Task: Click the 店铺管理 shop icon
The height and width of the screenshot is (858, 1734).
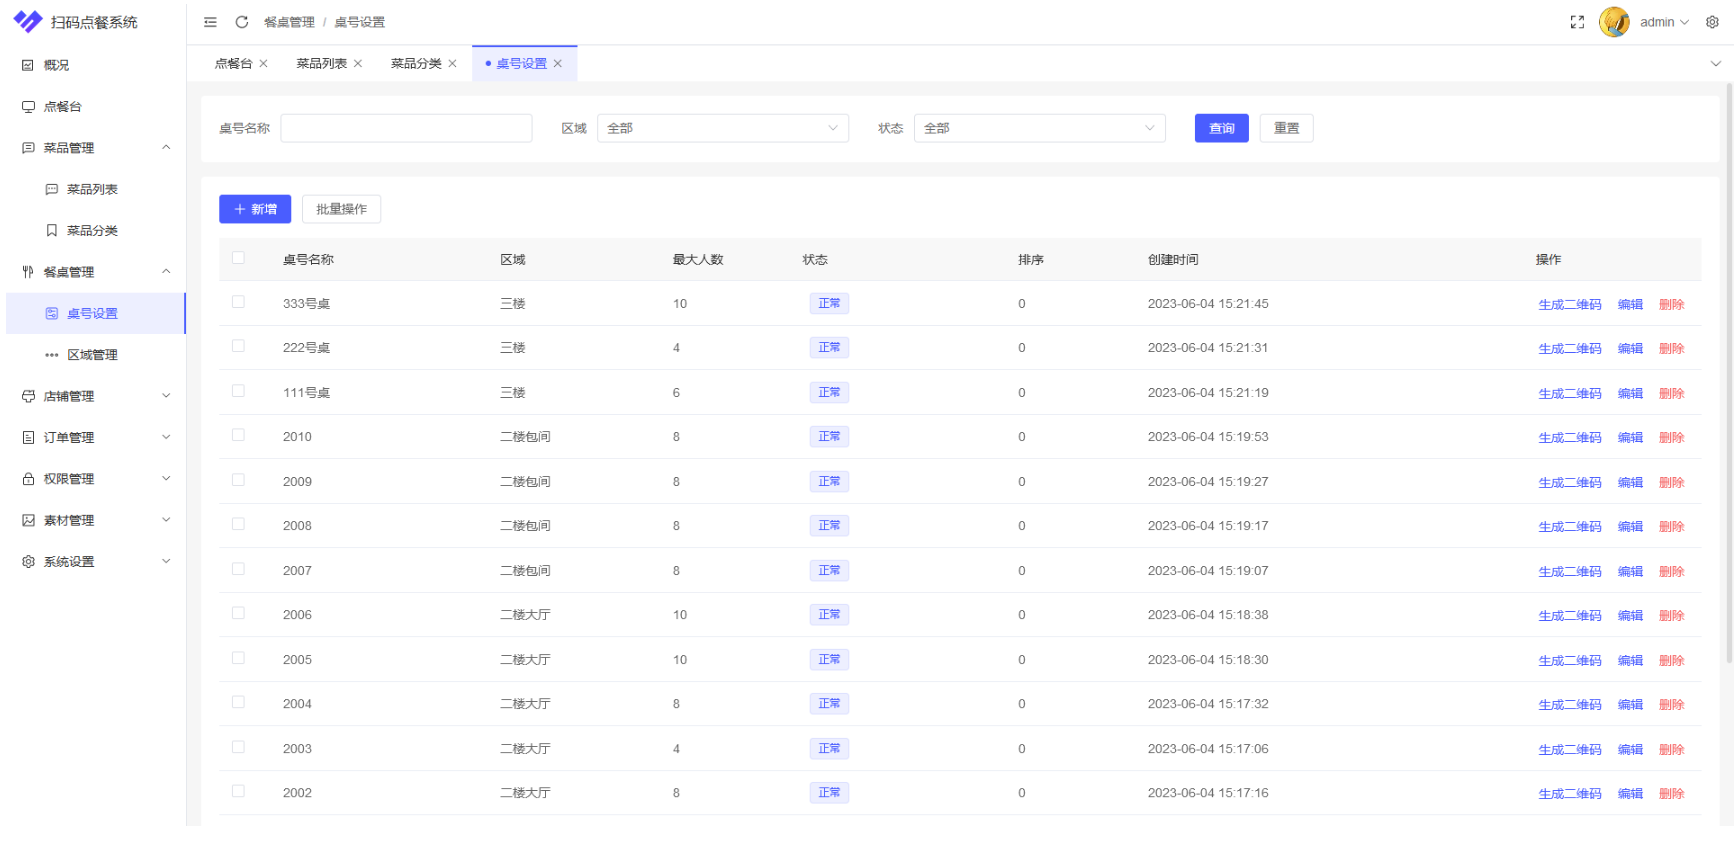Action: pos(28,396)
